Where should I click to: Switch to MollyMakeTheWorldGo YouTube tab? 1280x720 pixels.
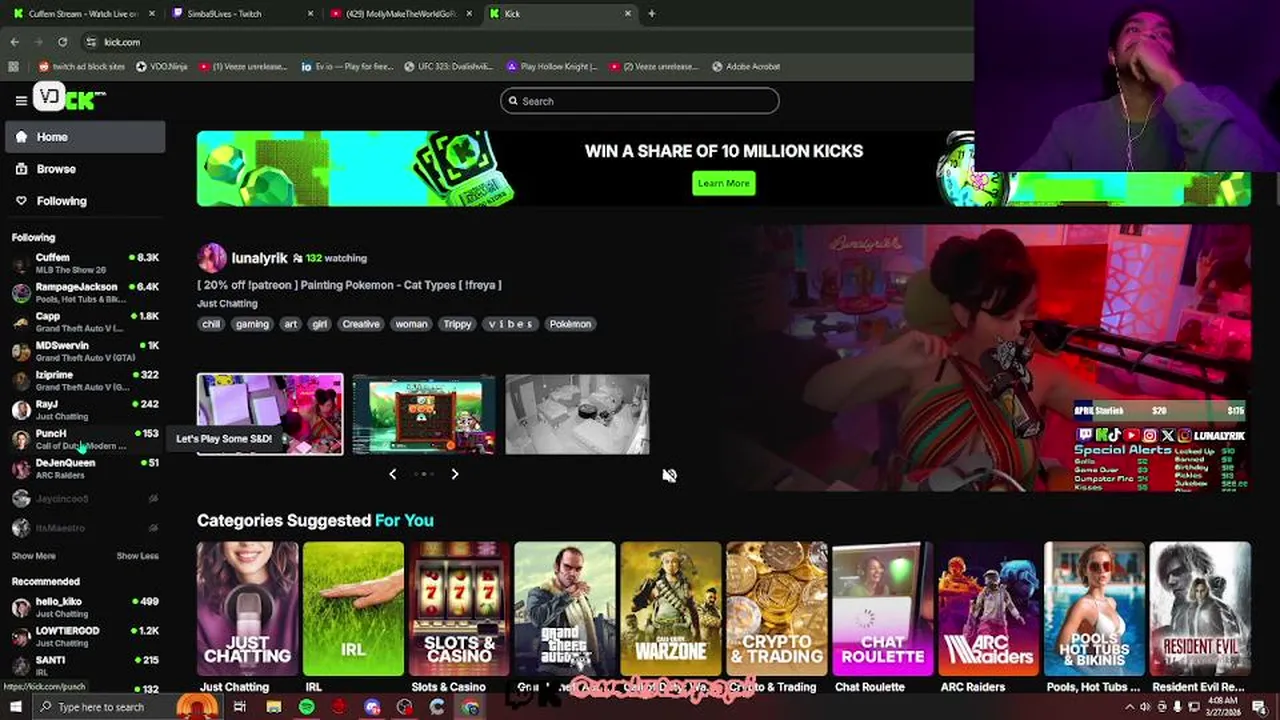400,14
